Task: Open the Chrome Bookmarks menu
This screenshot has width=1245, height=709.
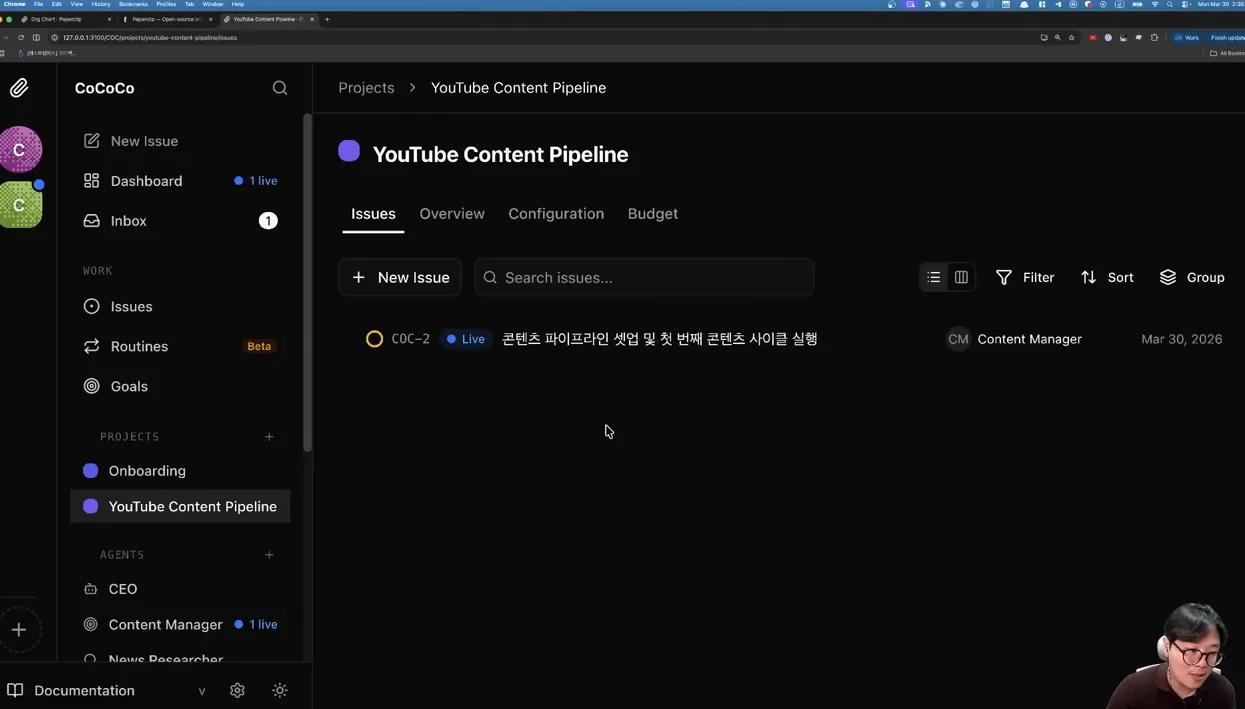Action: coord(133,4)
